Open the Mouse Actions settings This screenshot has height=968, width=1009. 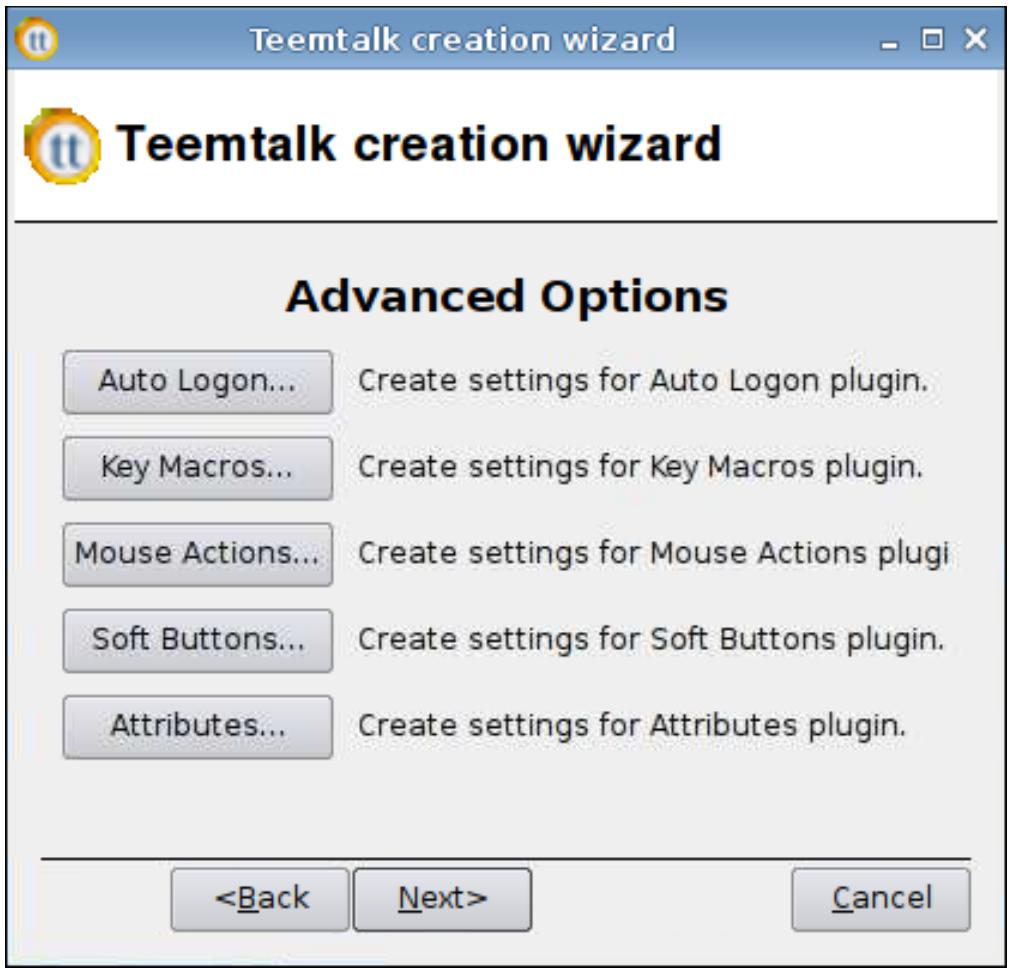coord(198,554)
